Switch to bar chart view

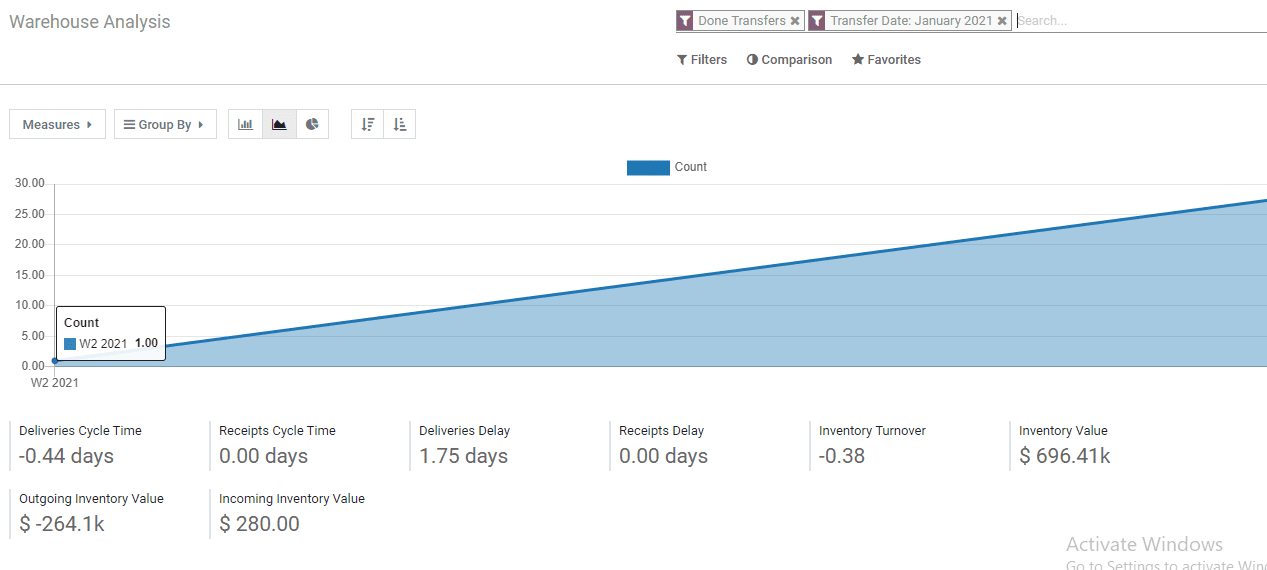[x=246, y=124]
